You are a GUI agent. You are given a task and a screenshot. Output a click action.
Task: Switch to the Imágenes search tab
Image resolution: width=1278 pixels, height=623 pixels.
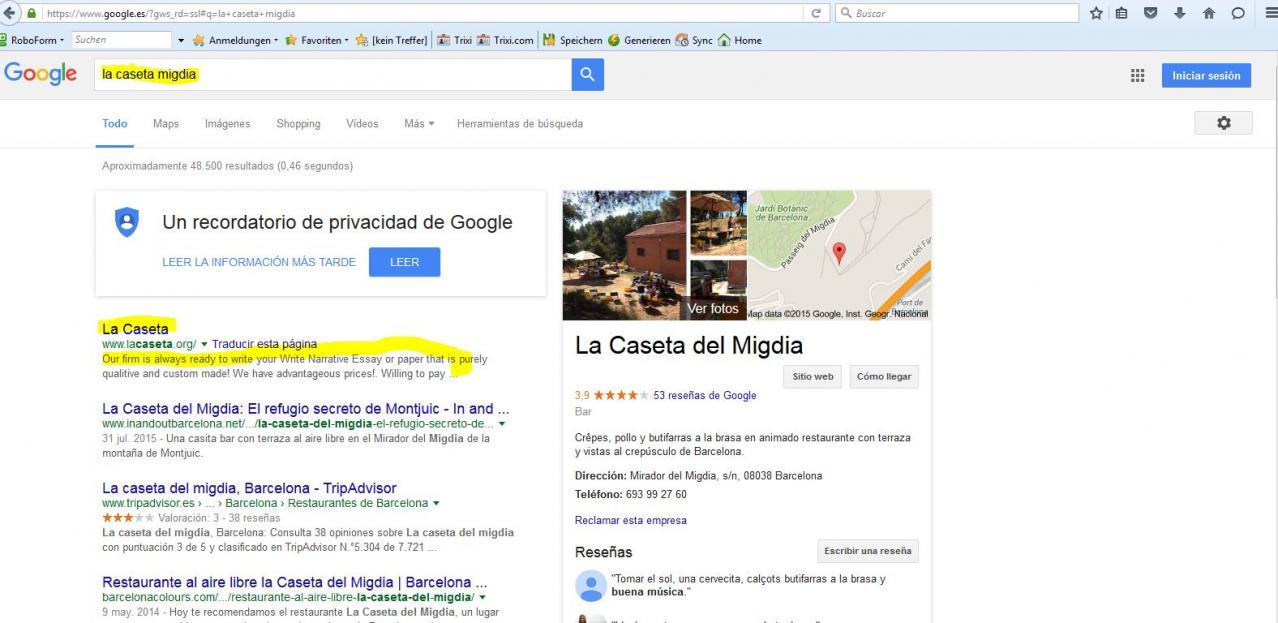[228, 124]
